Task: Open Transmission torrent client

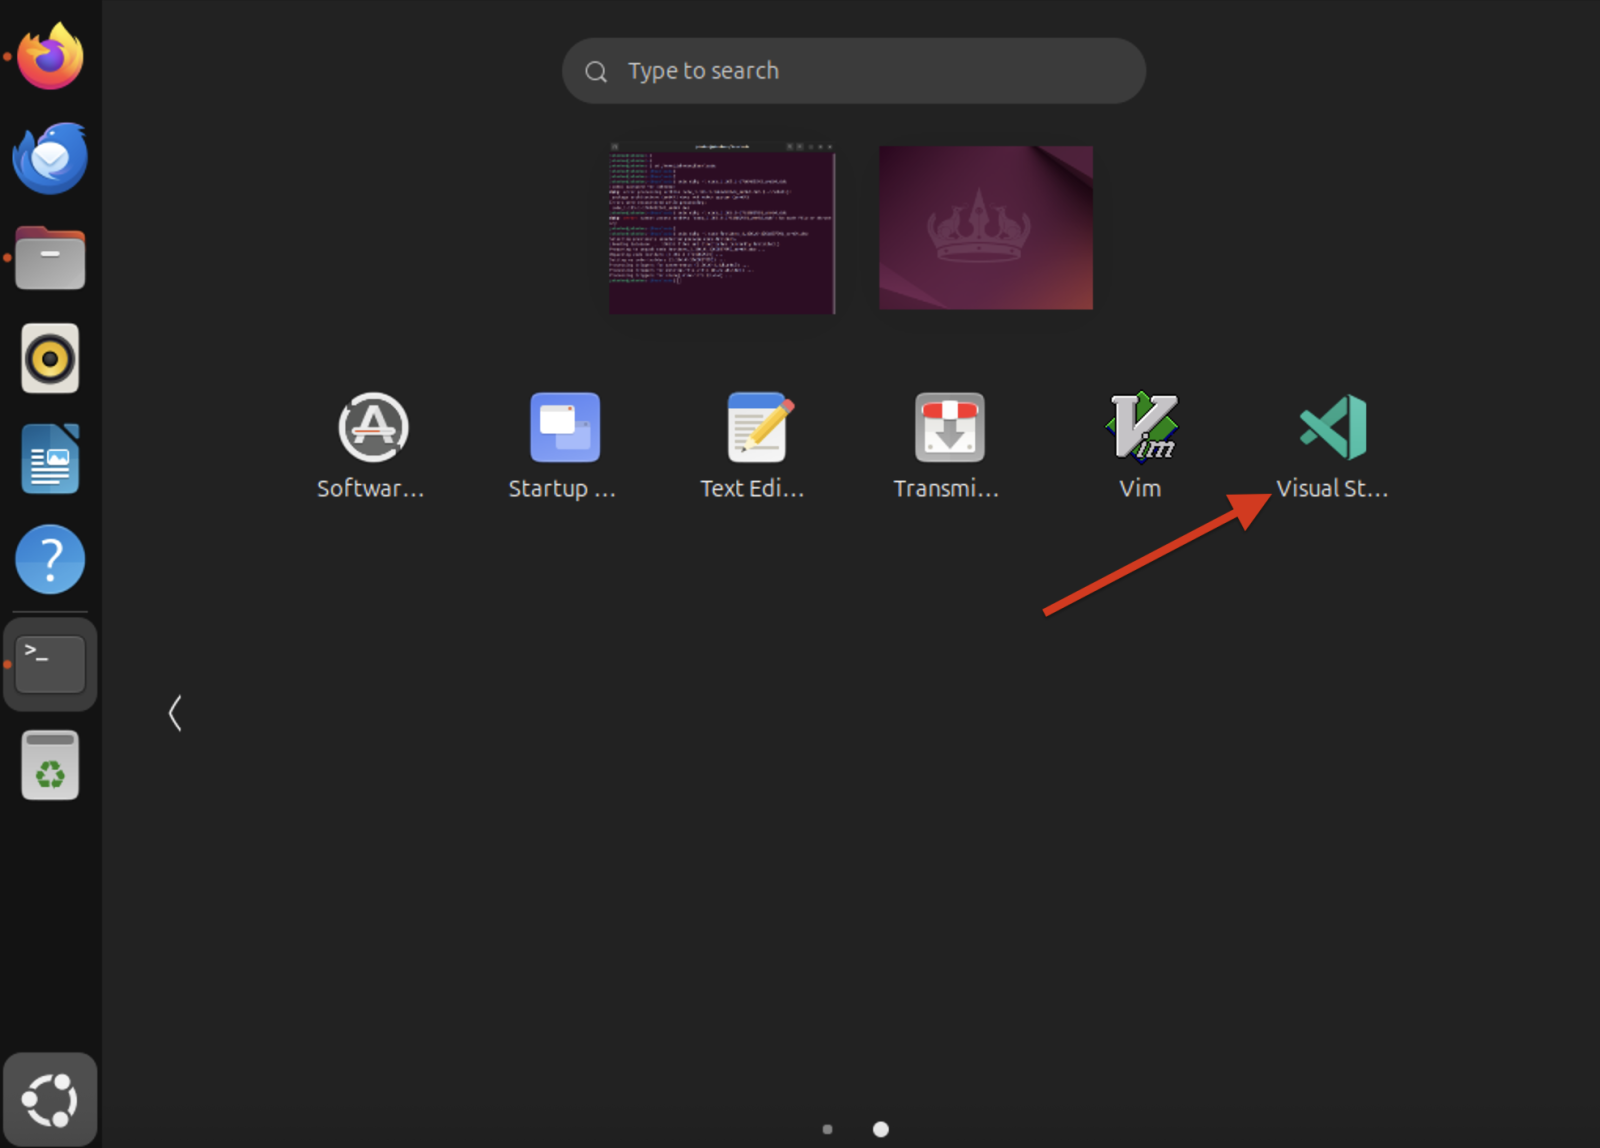Action: tap(948, 428)
